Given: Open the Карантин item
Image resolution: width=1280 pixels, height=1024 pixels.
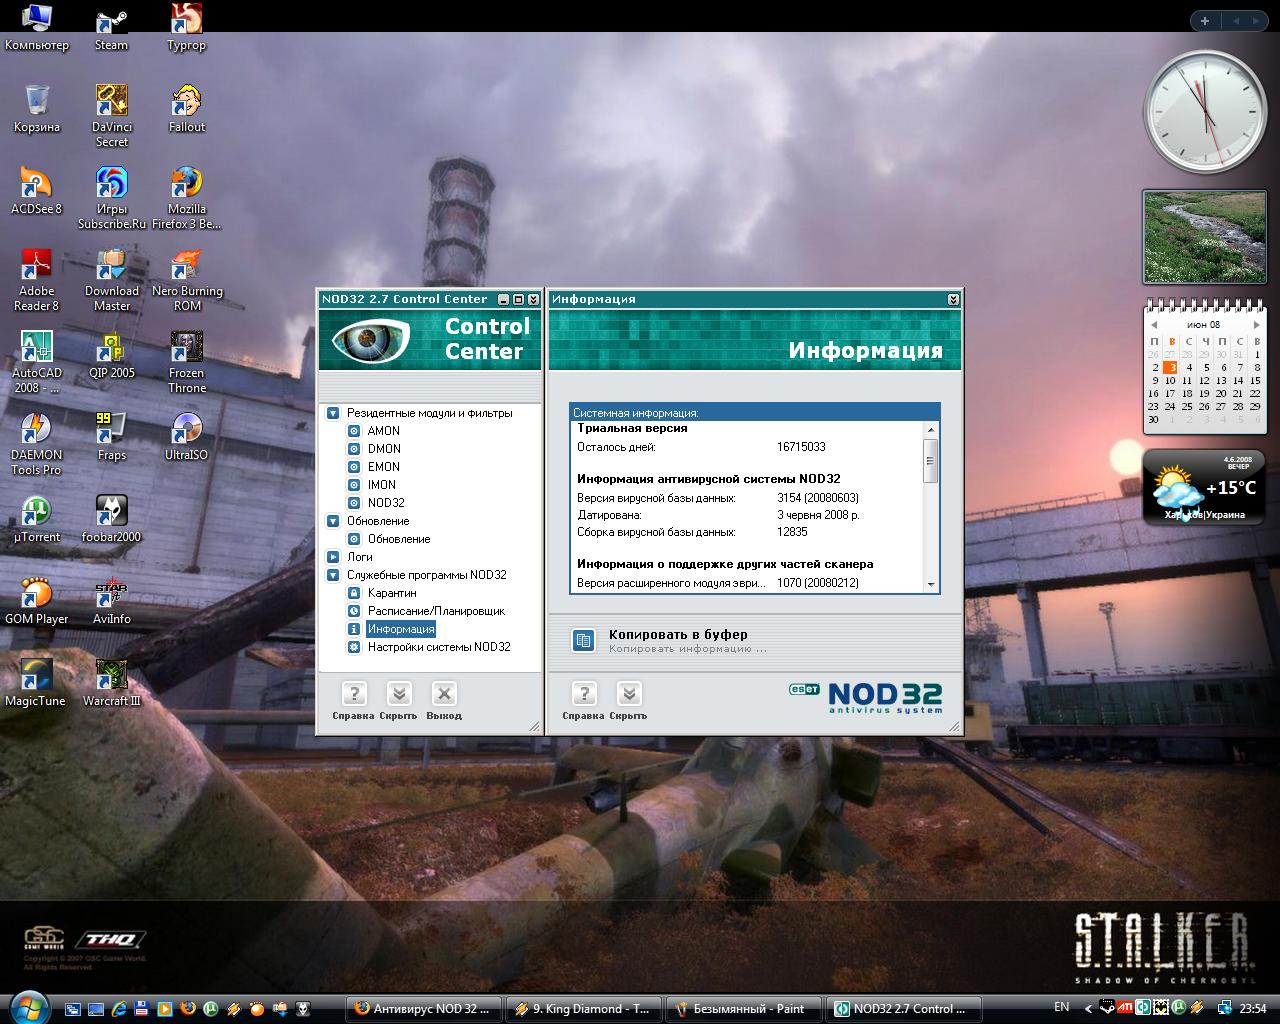Looking at the screenshot, I should (x=392, y=593).
